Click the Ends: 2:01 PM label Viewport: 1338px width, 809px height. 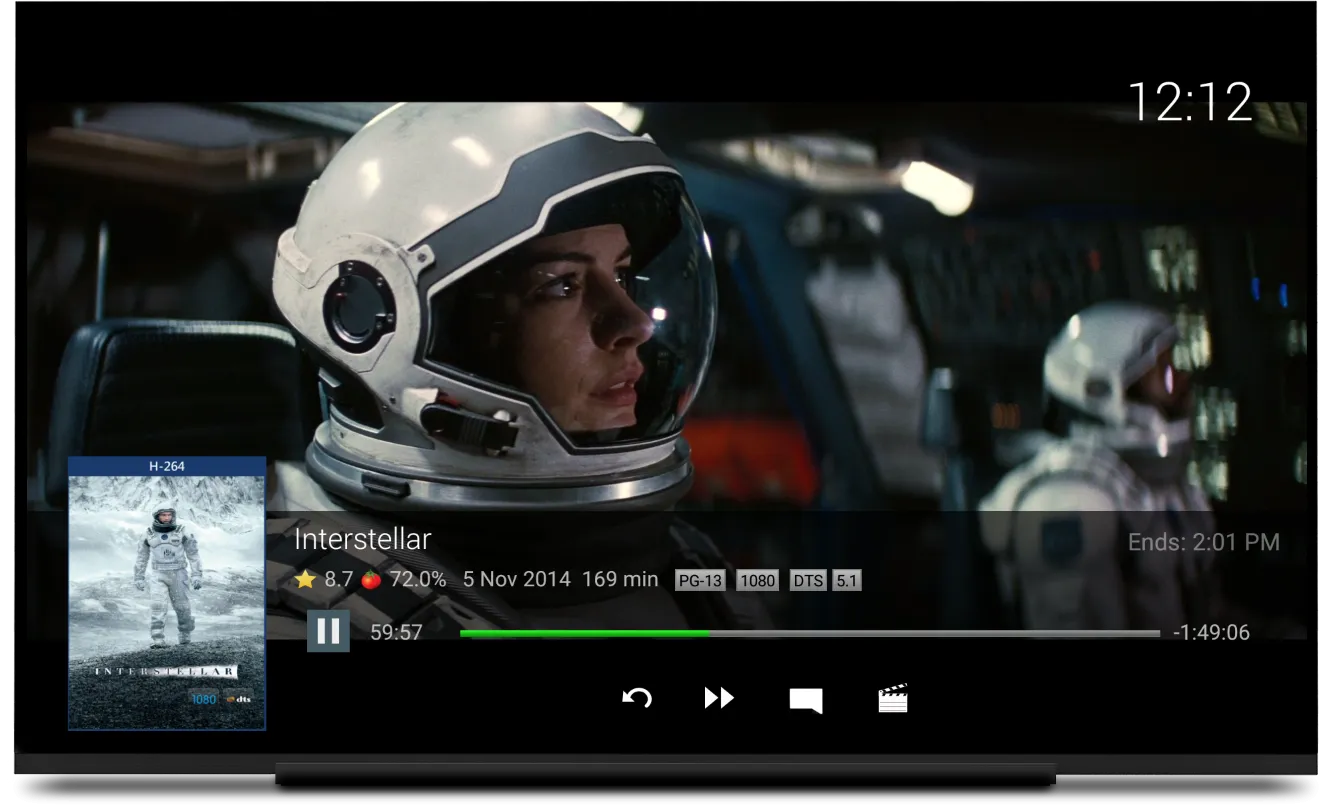pos(1204,542)
